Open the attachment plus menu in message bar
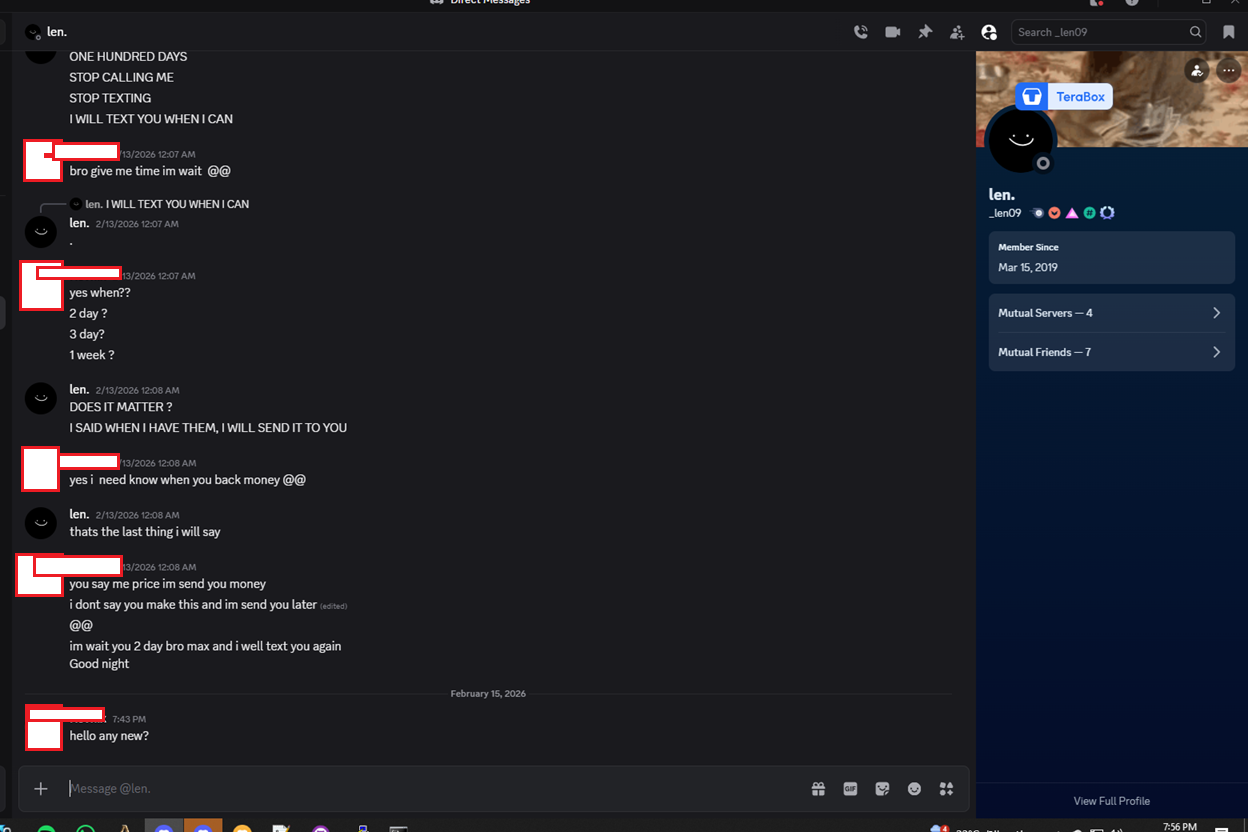 coord(40,788)
